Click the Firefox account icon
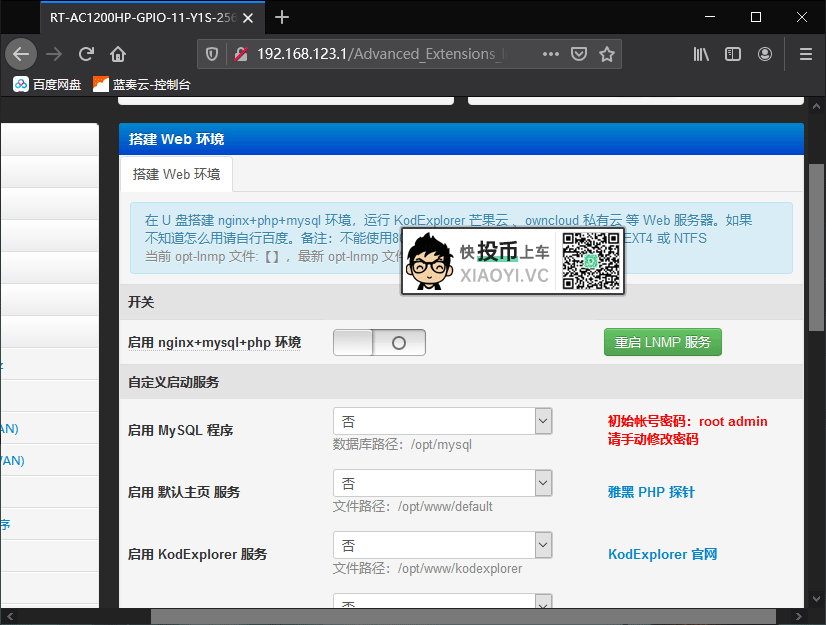The image size is (826, 625). [765, 54]
